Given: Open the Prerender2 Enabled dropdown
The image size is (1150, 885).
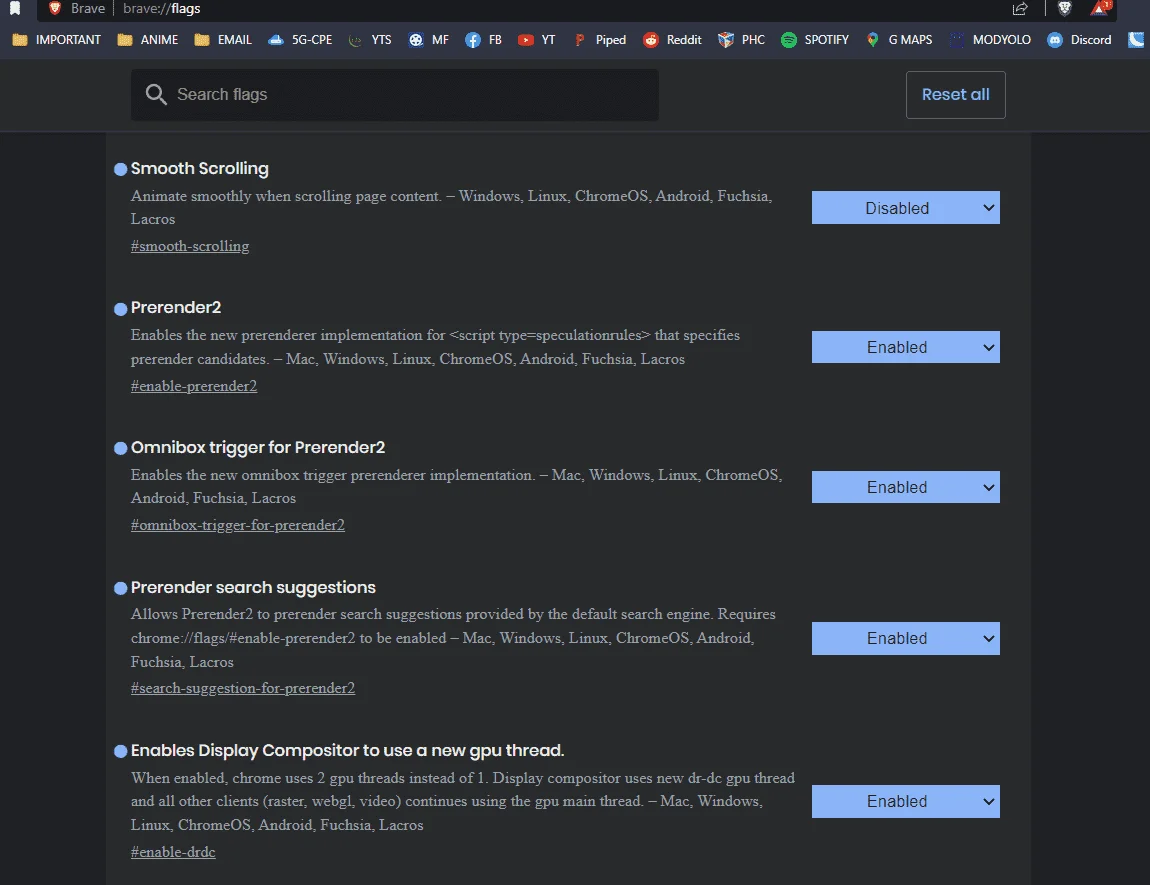Looking at the screenshot, I should [x=905, y=347].
